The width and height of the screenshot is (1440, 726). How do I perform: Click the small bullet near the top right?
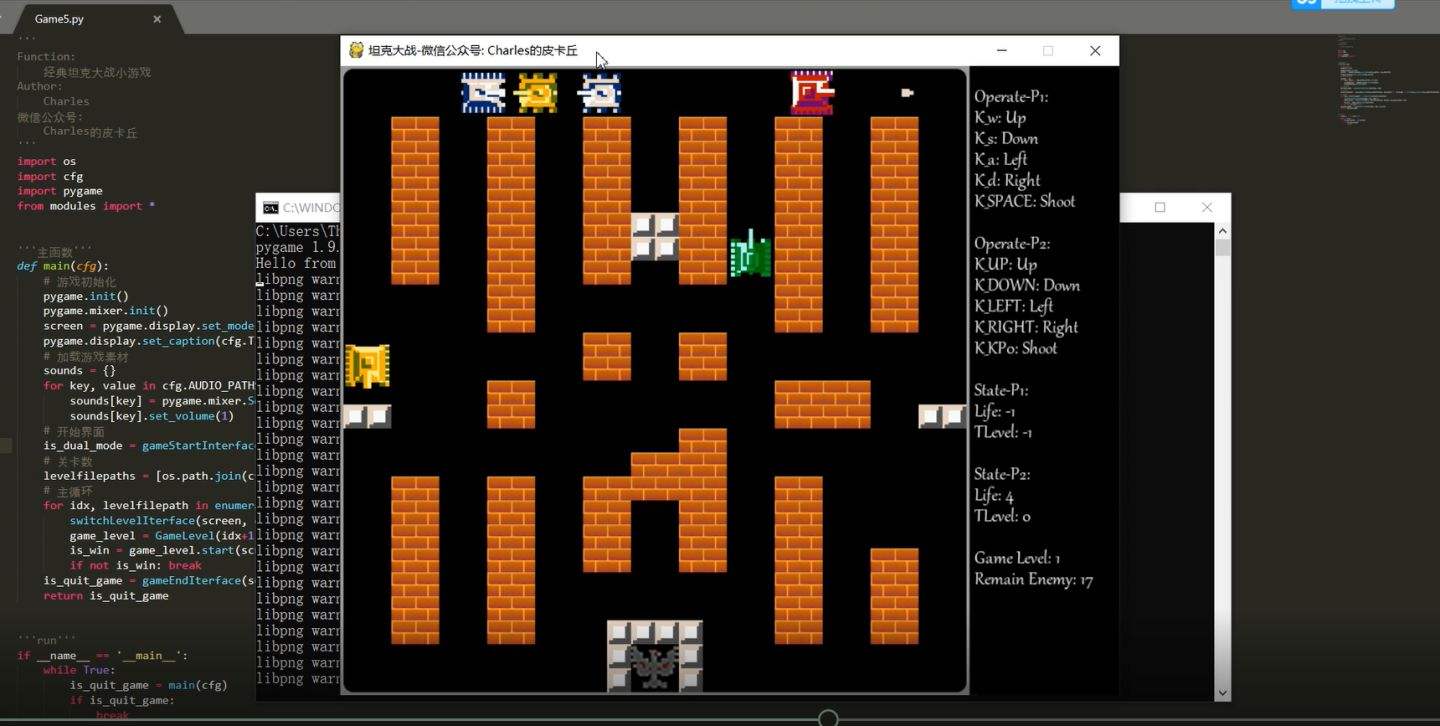tap(907, 93)
